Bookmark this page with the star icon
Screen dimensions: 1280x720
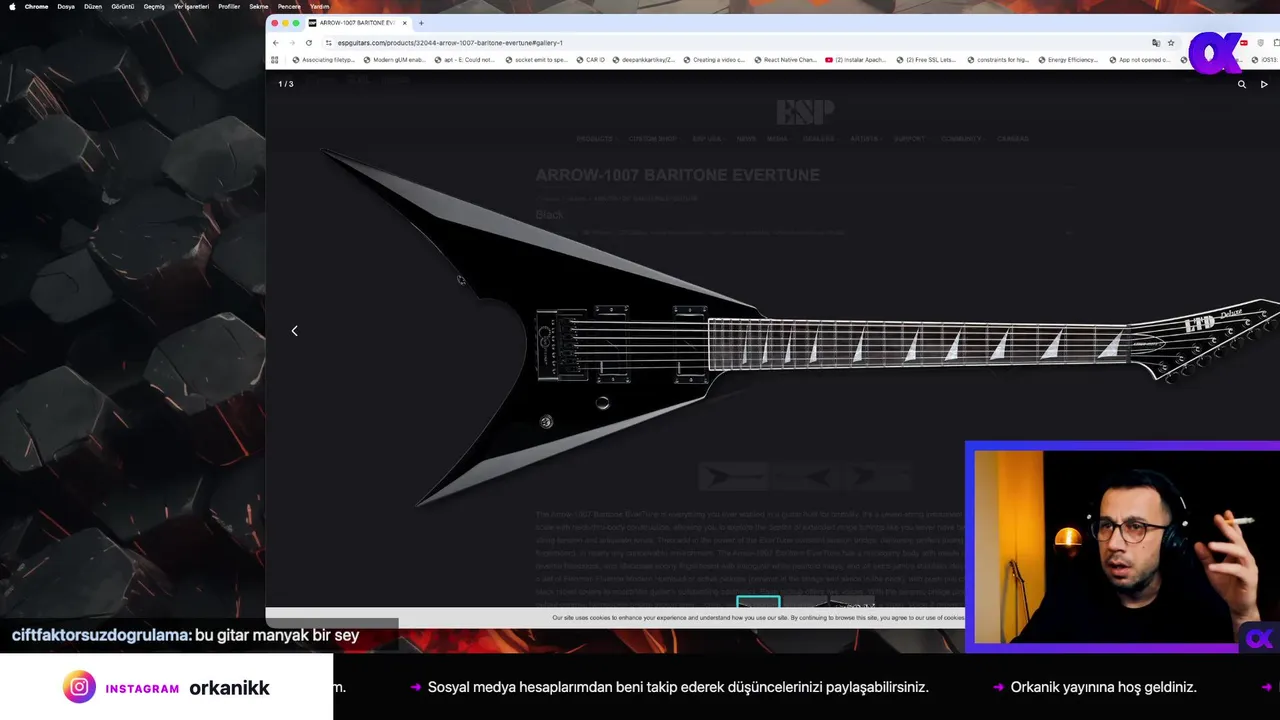[x=1171, y=43]
